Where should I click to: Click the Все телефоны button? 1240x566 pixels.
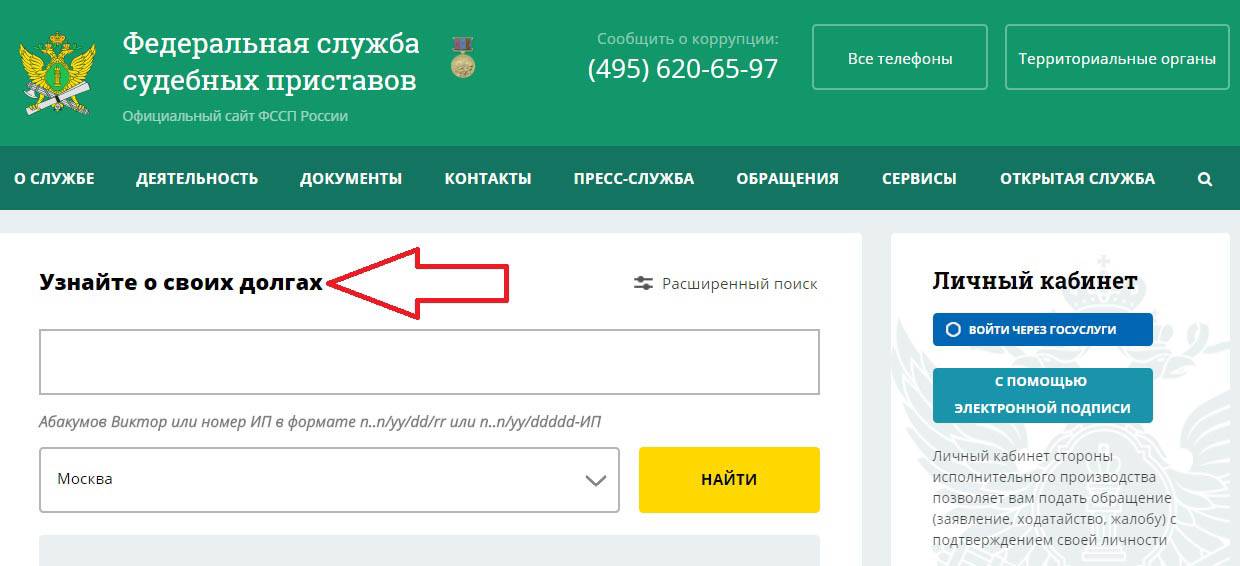point(900,58)
